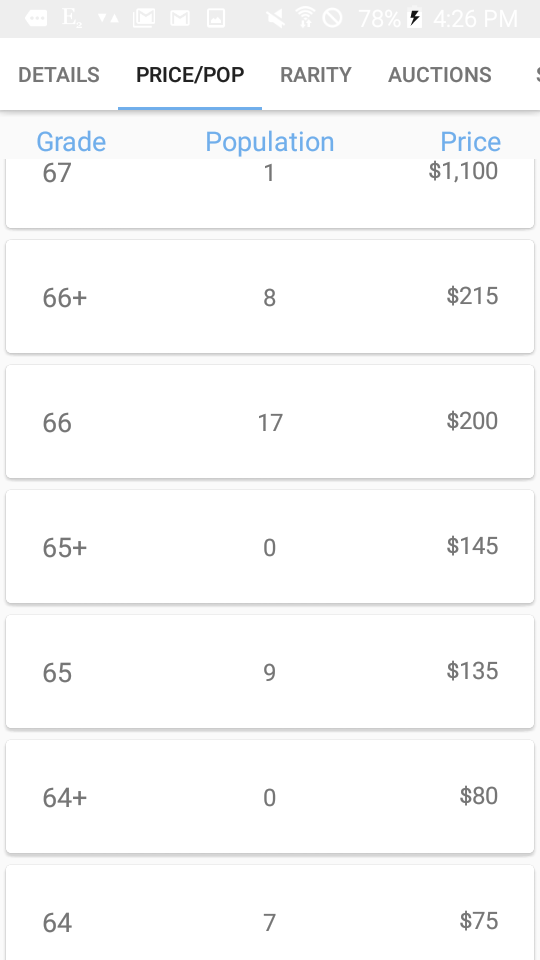Tap the Grade column header
Viewport: 540px width, 960px height.
tap(71, 142)
